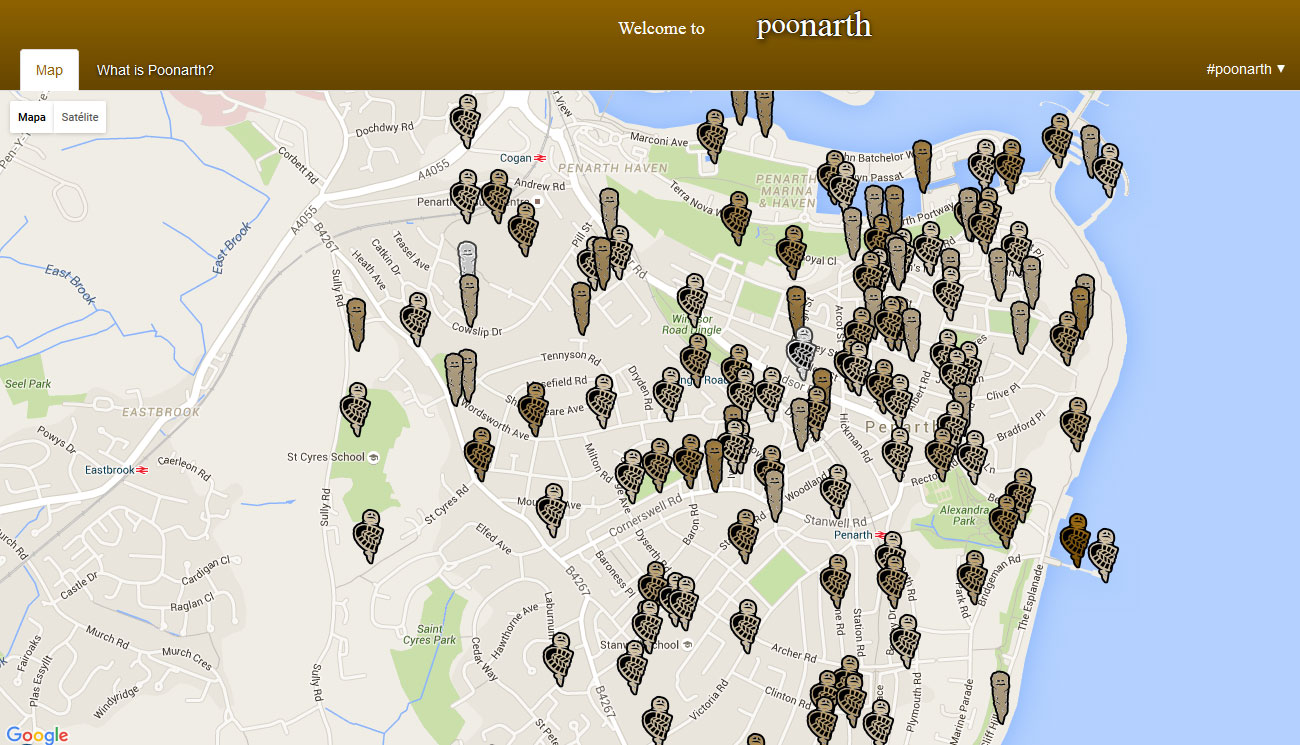
Task: Click the Penarth railway station label
Action: tap(860, 535)
